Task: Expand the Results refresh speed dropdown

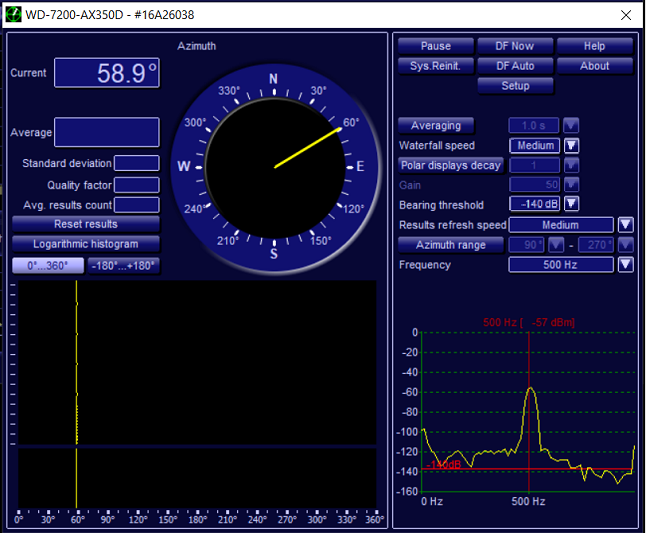Action: pyautogui.click(x=625, y=225)
